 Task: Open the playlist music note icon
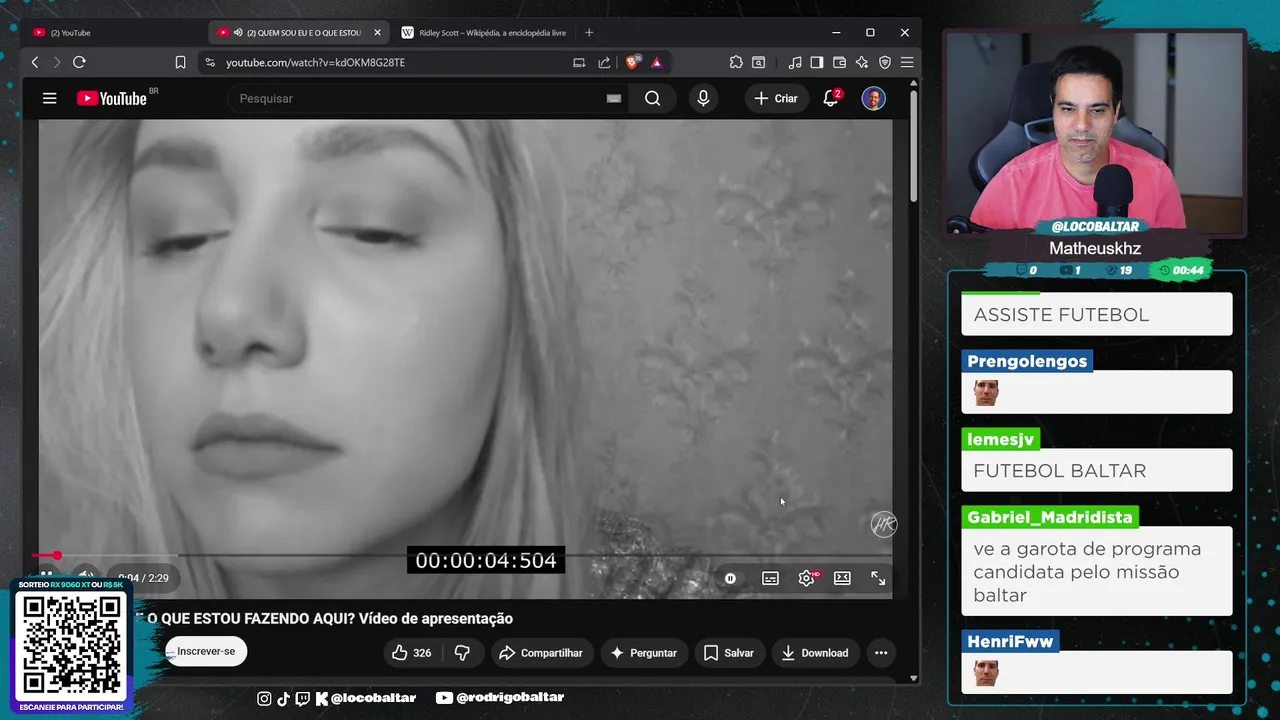pyautogui.click(x=795, y=62)
